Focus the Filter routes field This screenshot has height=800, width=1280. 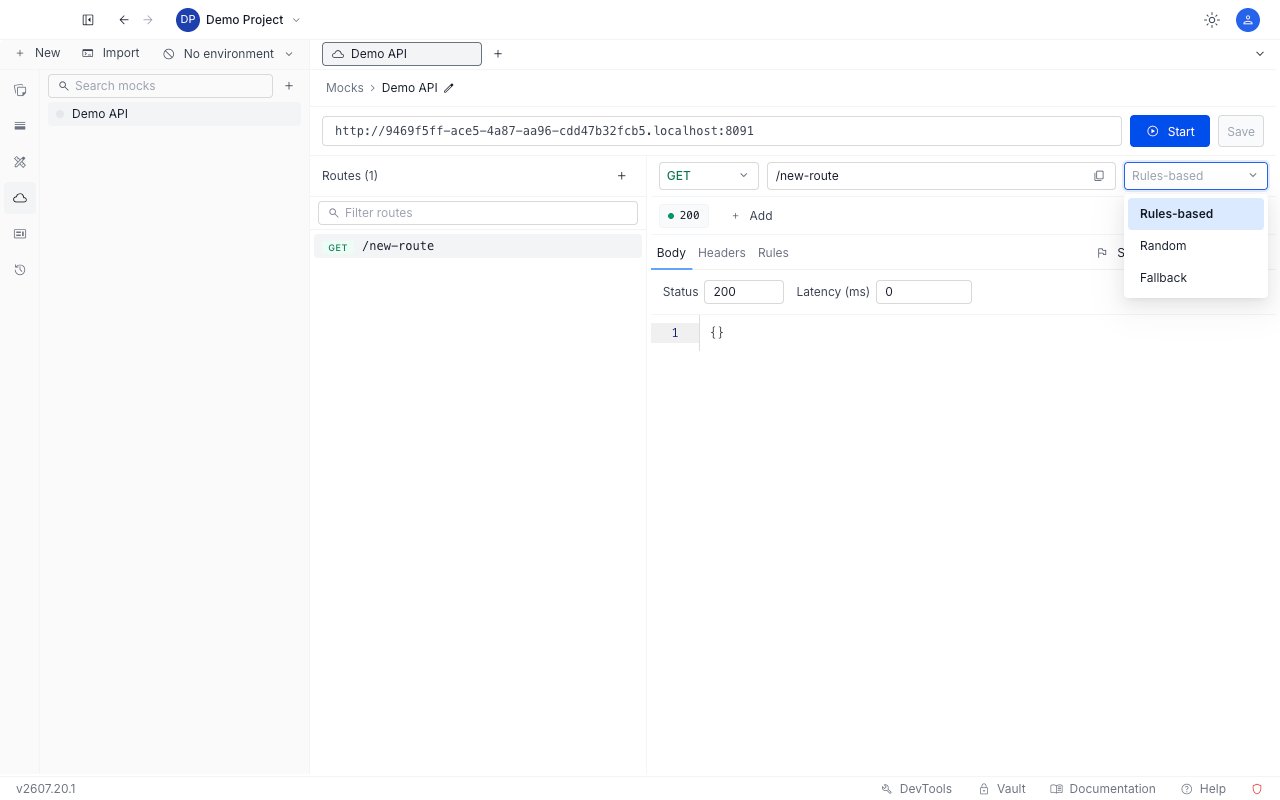pyautogui.click(x=478, y=213)
